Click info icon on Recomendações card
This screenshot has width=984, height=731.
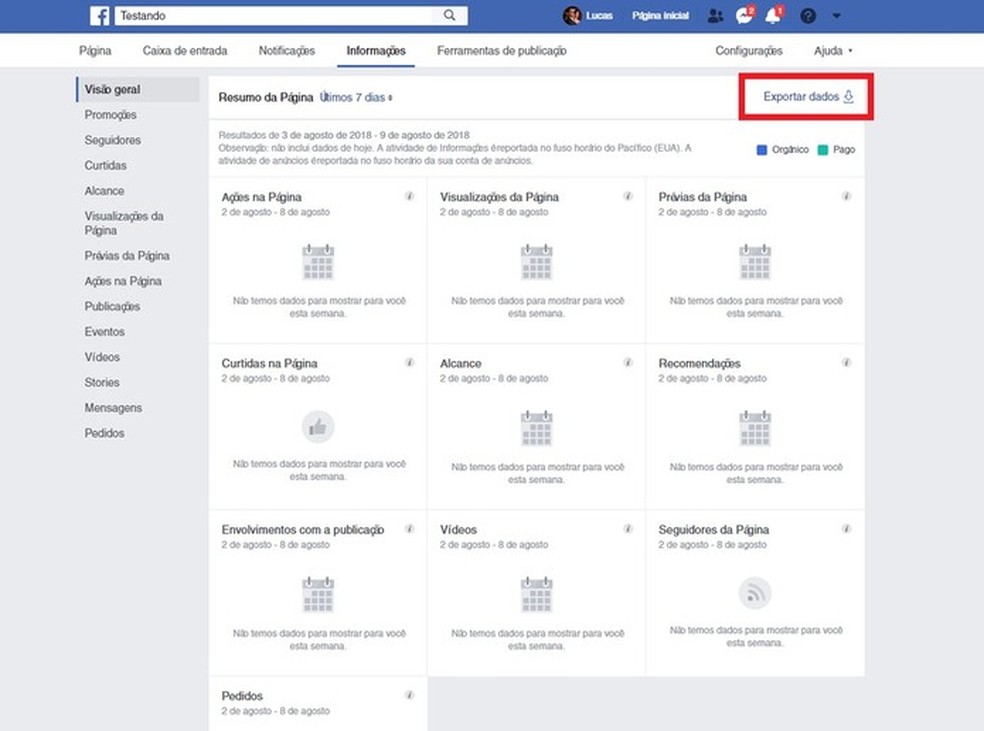pos(846,362)
